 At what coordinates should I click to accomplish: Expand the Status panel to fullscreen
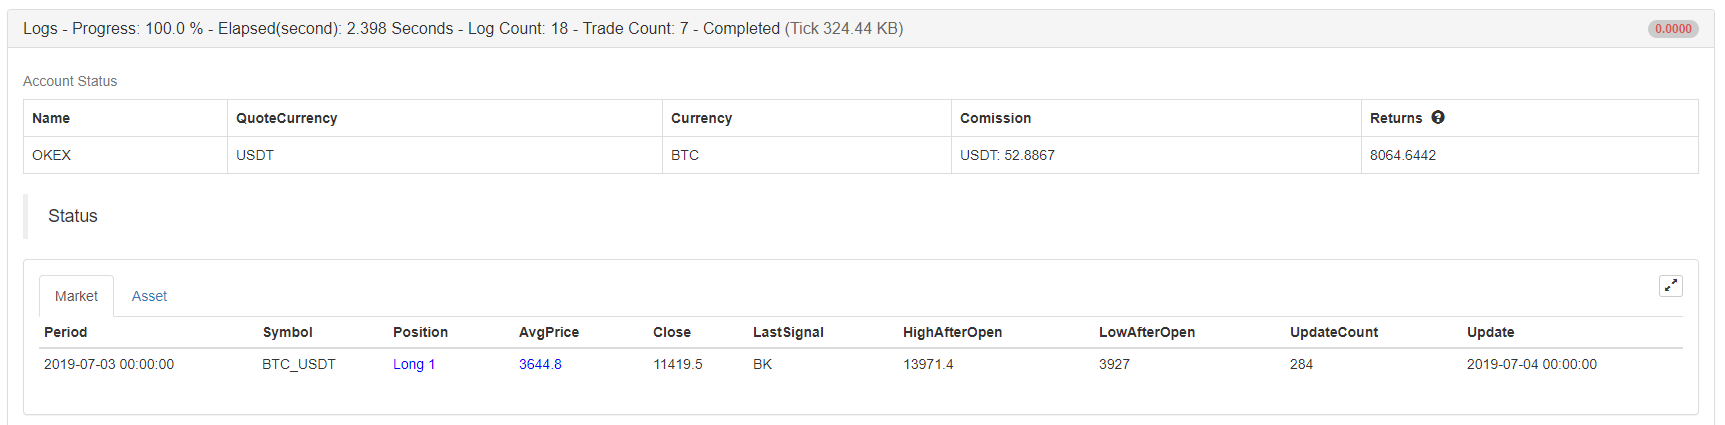[x=1670, y=286]
